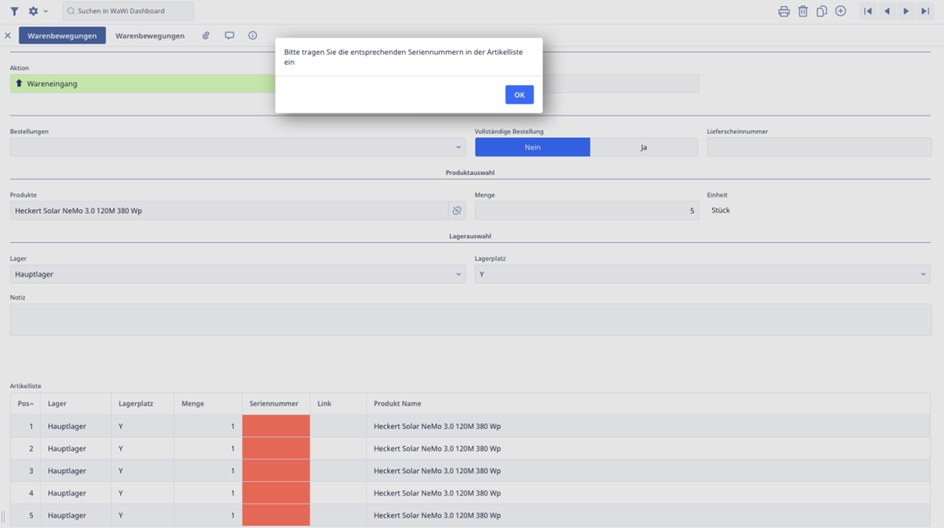
Task: Switch to the highlighted Warenbewegungen tab
Action: pyautogui.click(x=62, y=36)
